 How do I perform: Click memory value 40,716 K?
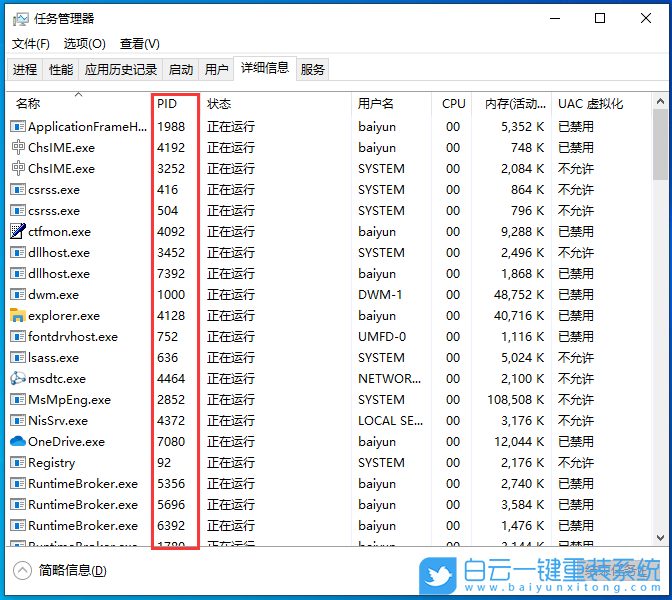click(x=519, y=315)
